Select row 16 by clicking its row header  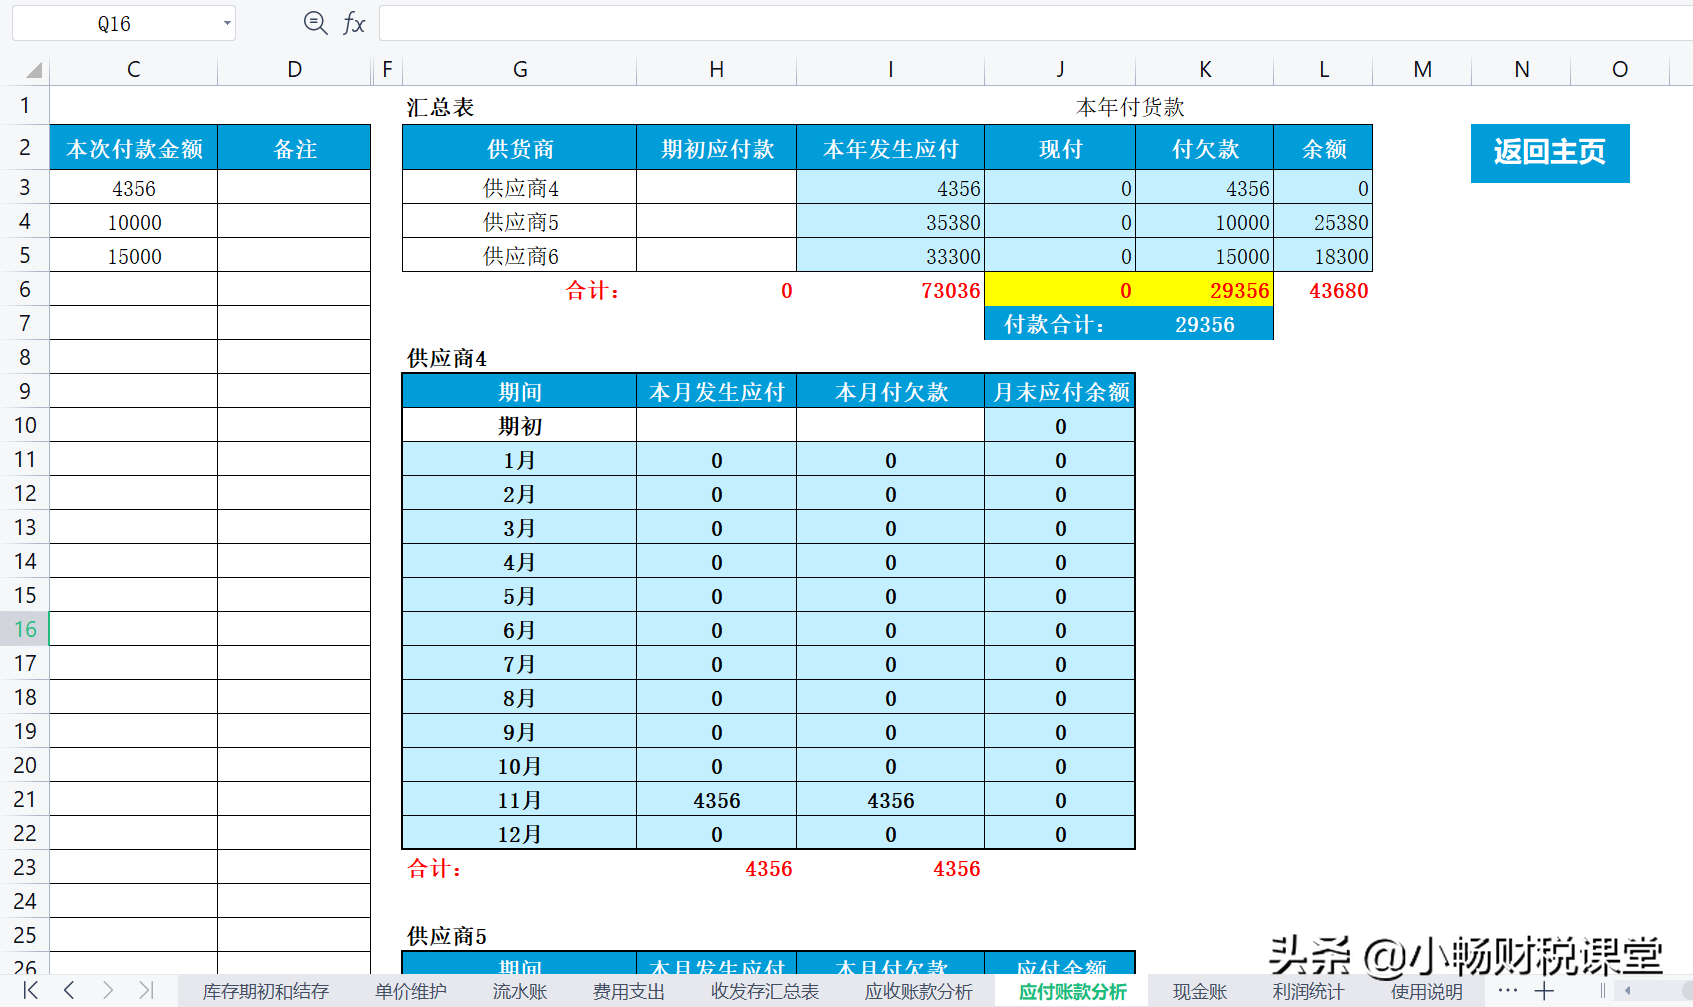point(24,628)
